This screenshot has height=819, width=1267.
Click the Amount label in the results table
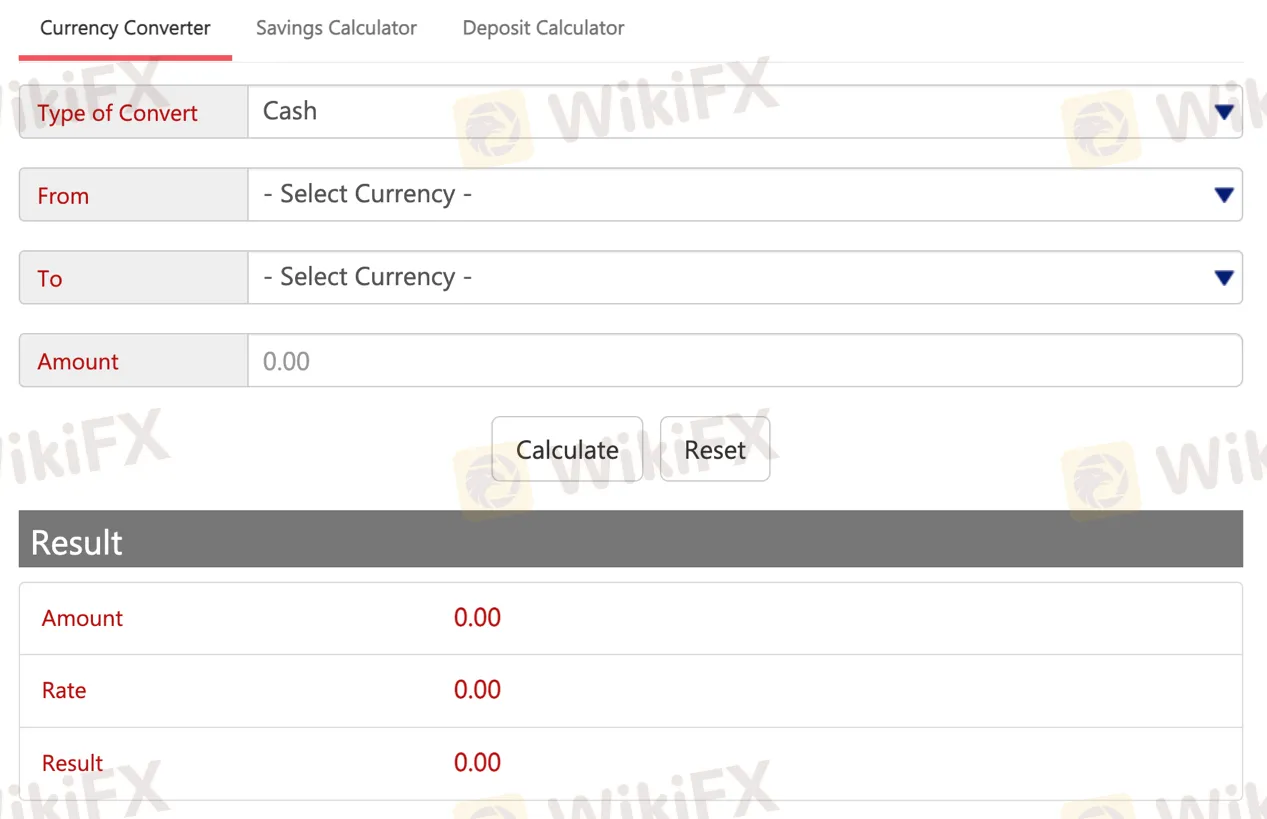[82, 618]
